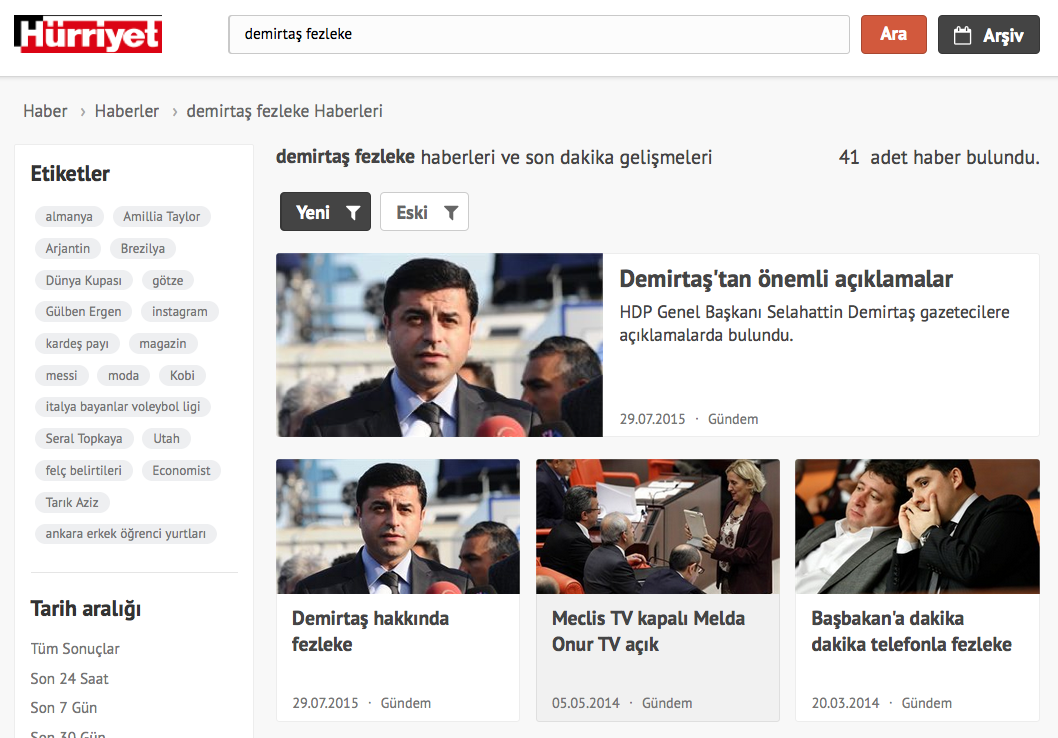Image resolution: width=1058 pixels, height=738 pixels.
Task: Filter by Son 7 Gün
Action: (64, 707)
